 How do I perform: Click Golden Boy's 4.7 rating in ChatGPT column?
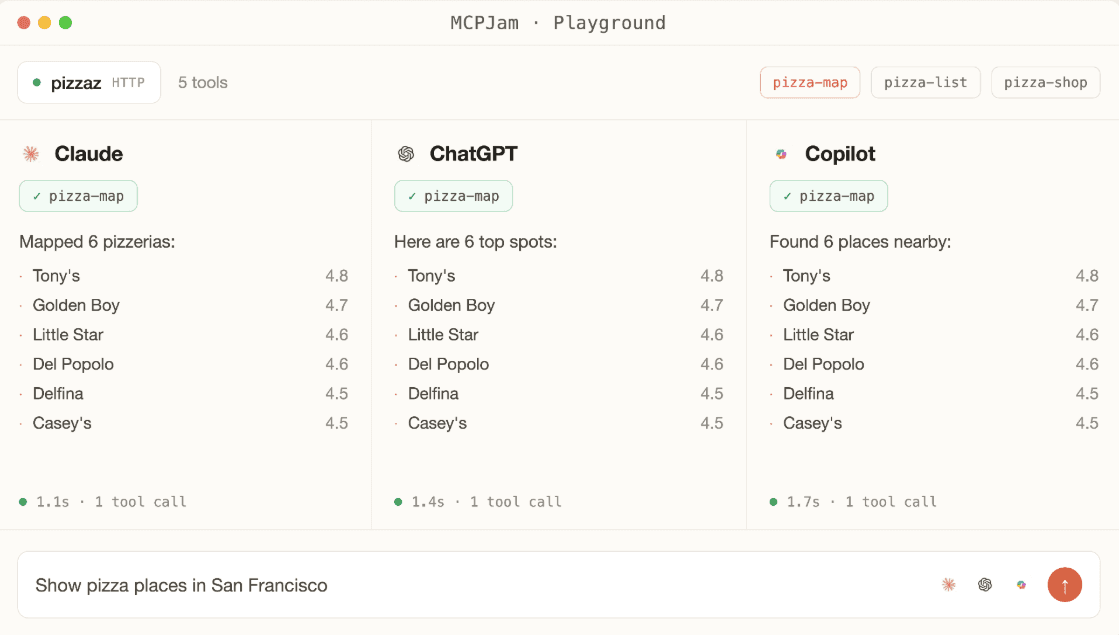pos(712,305)
